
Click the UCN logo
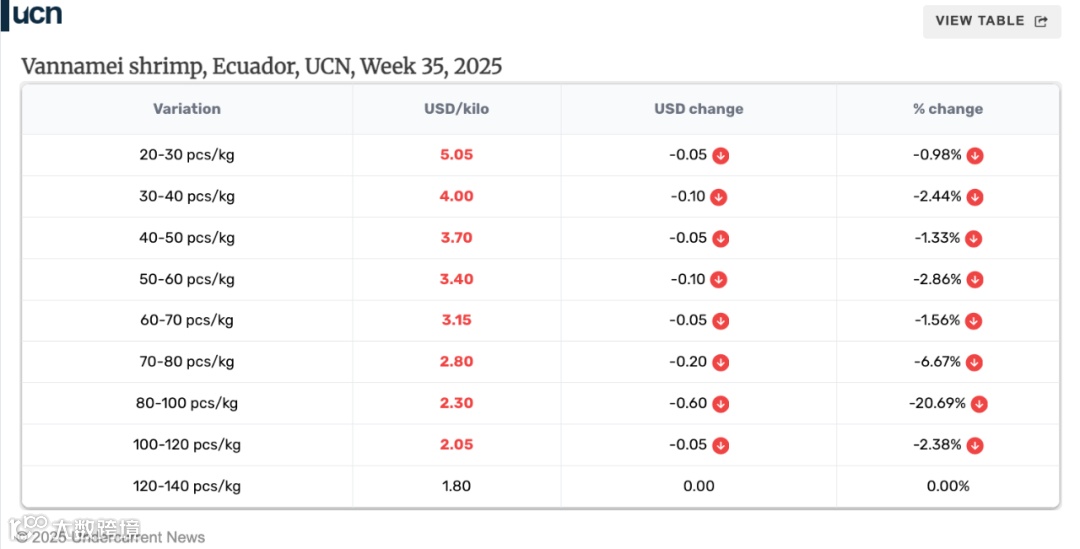point(33,15)
